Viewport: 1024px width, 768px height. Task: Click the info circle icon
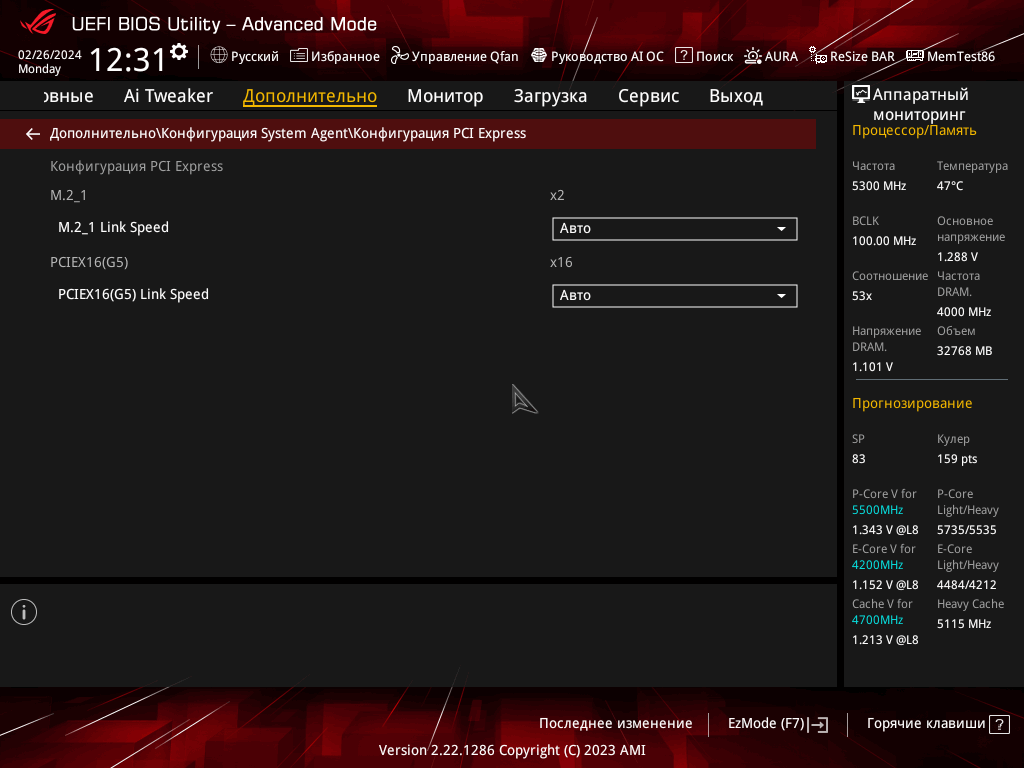[x=24, y=612]
